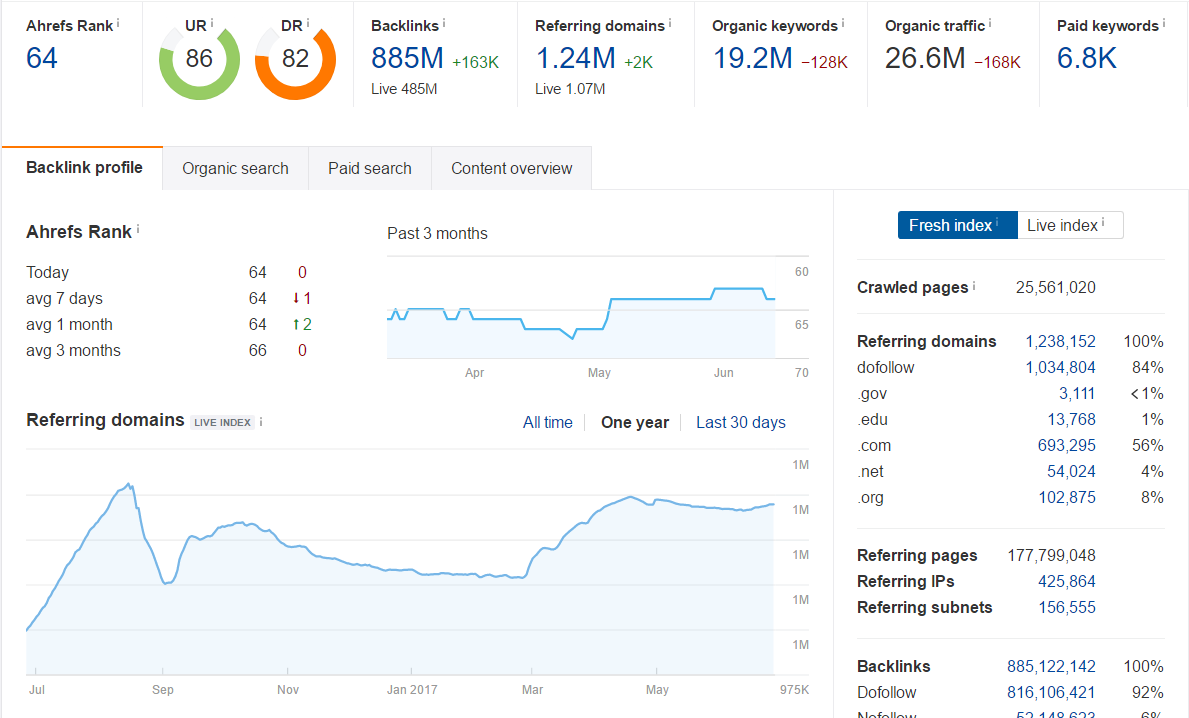The image size is (1189, 718).
Task: Open 6.8K paid keywords value
Action: click(1087, 58)
